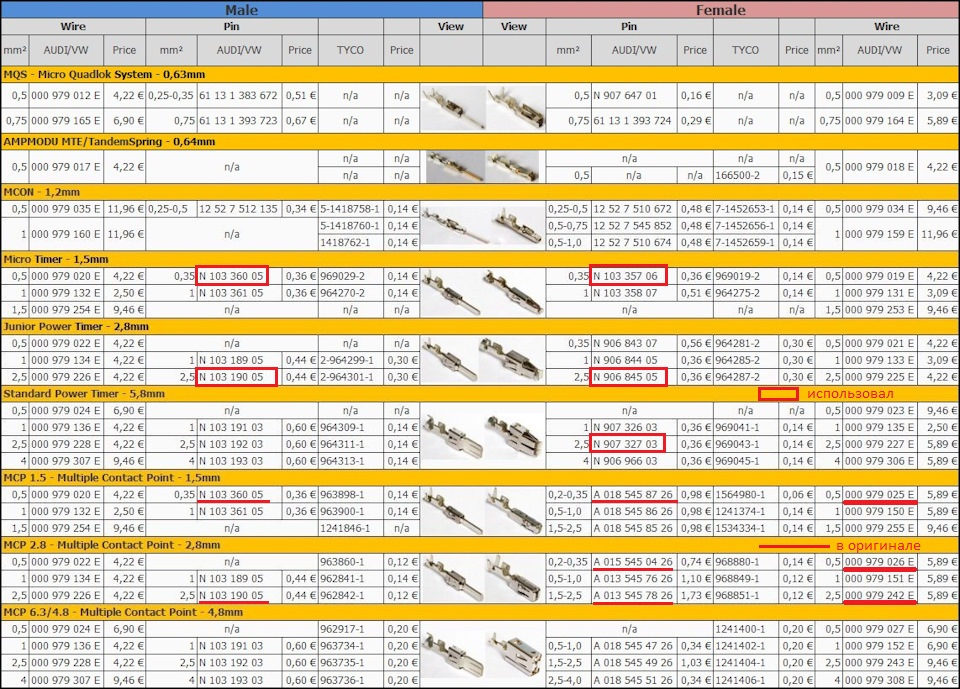Select female pin N 103 357 06
Screen dimensions: 960x689
[625, 276]
